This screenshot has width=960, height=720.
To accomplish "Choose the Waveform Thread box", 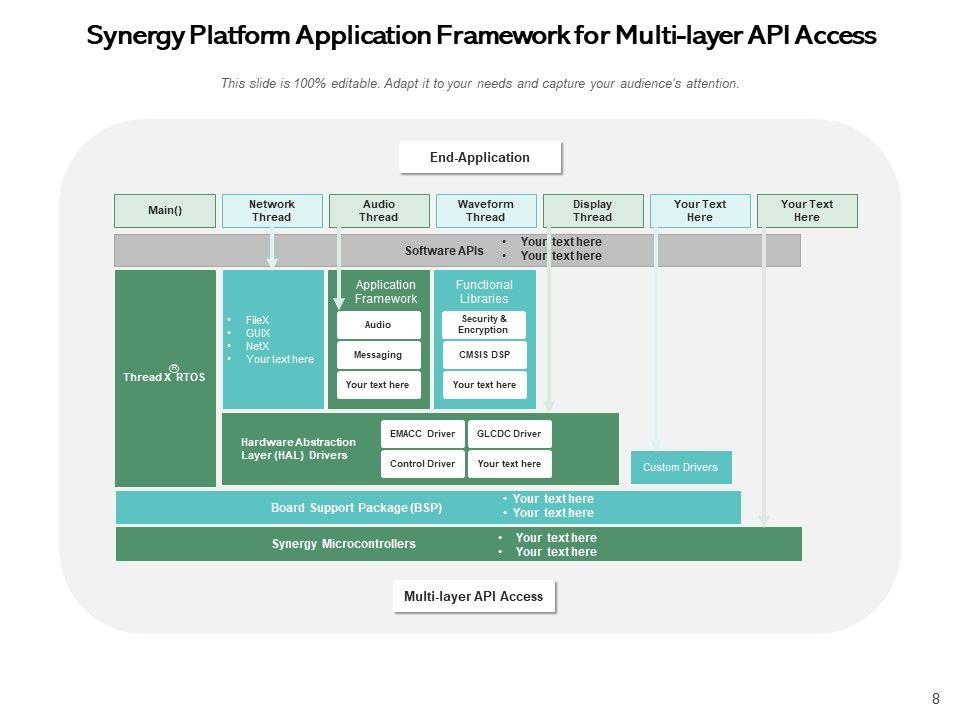I will click(x=486, y=211).
